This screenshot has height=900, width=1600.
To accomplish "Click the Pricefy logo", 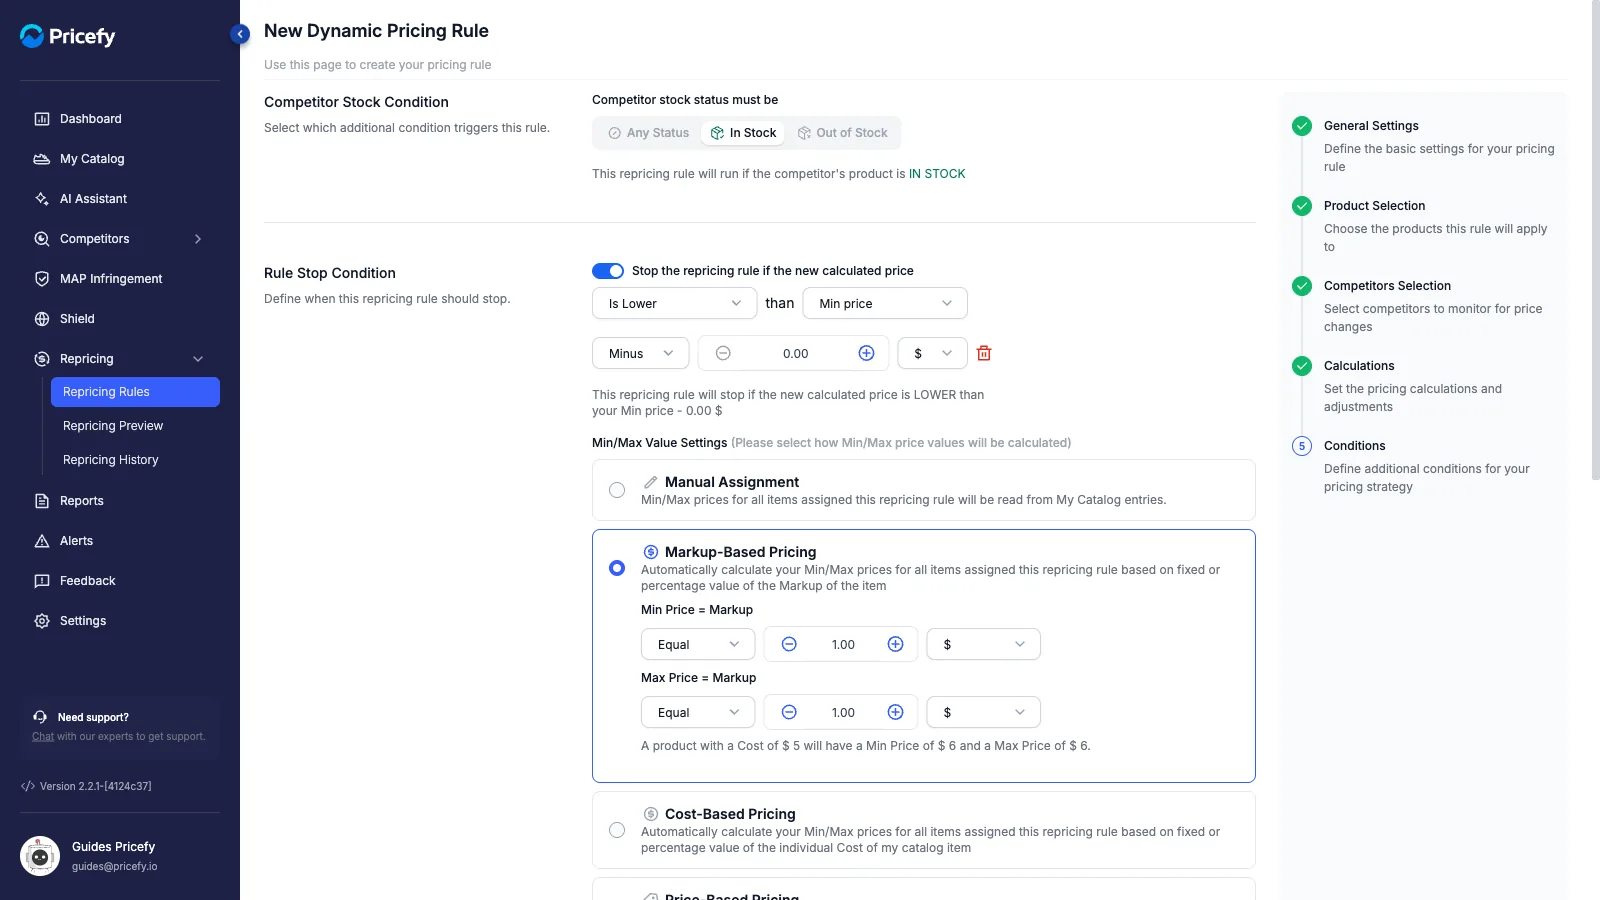I will point(68,36).
